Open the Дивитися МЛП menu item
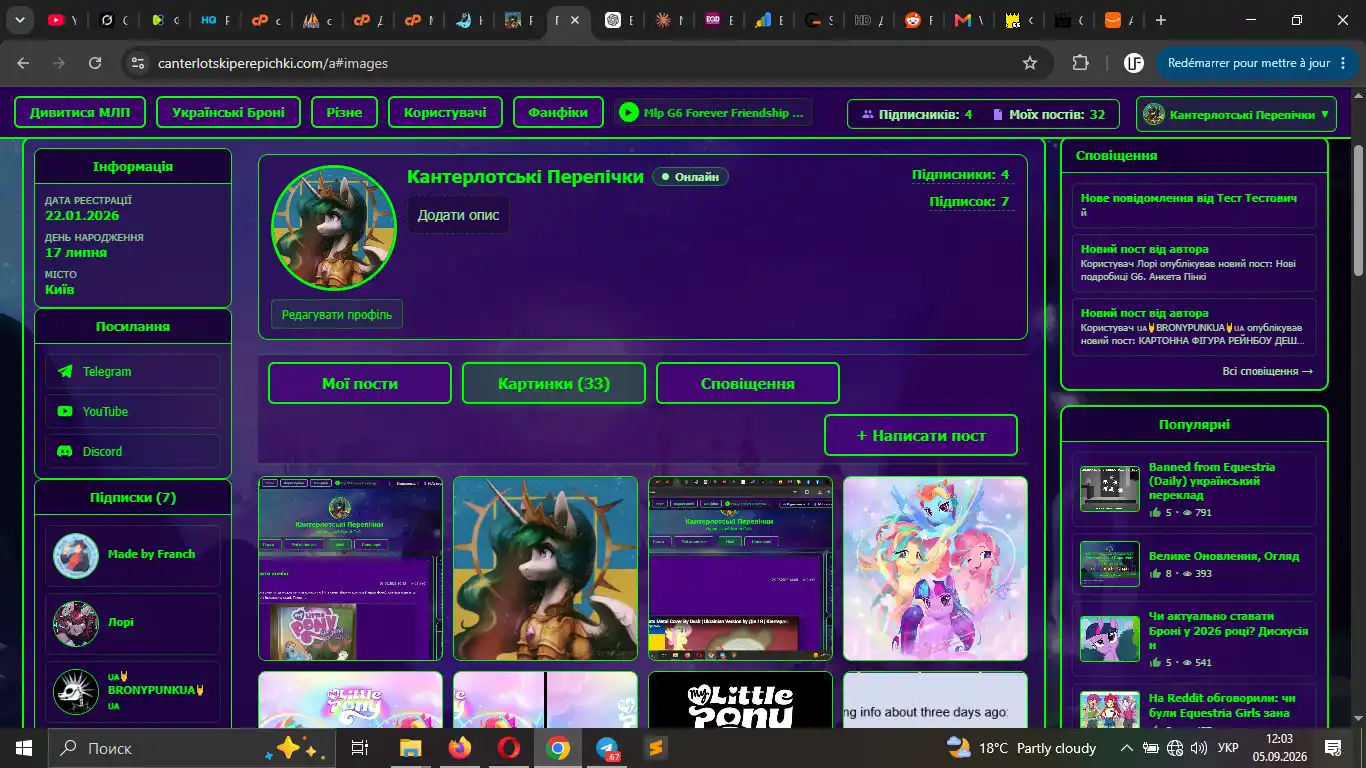The image size is (1366, 768). [79, 113]
